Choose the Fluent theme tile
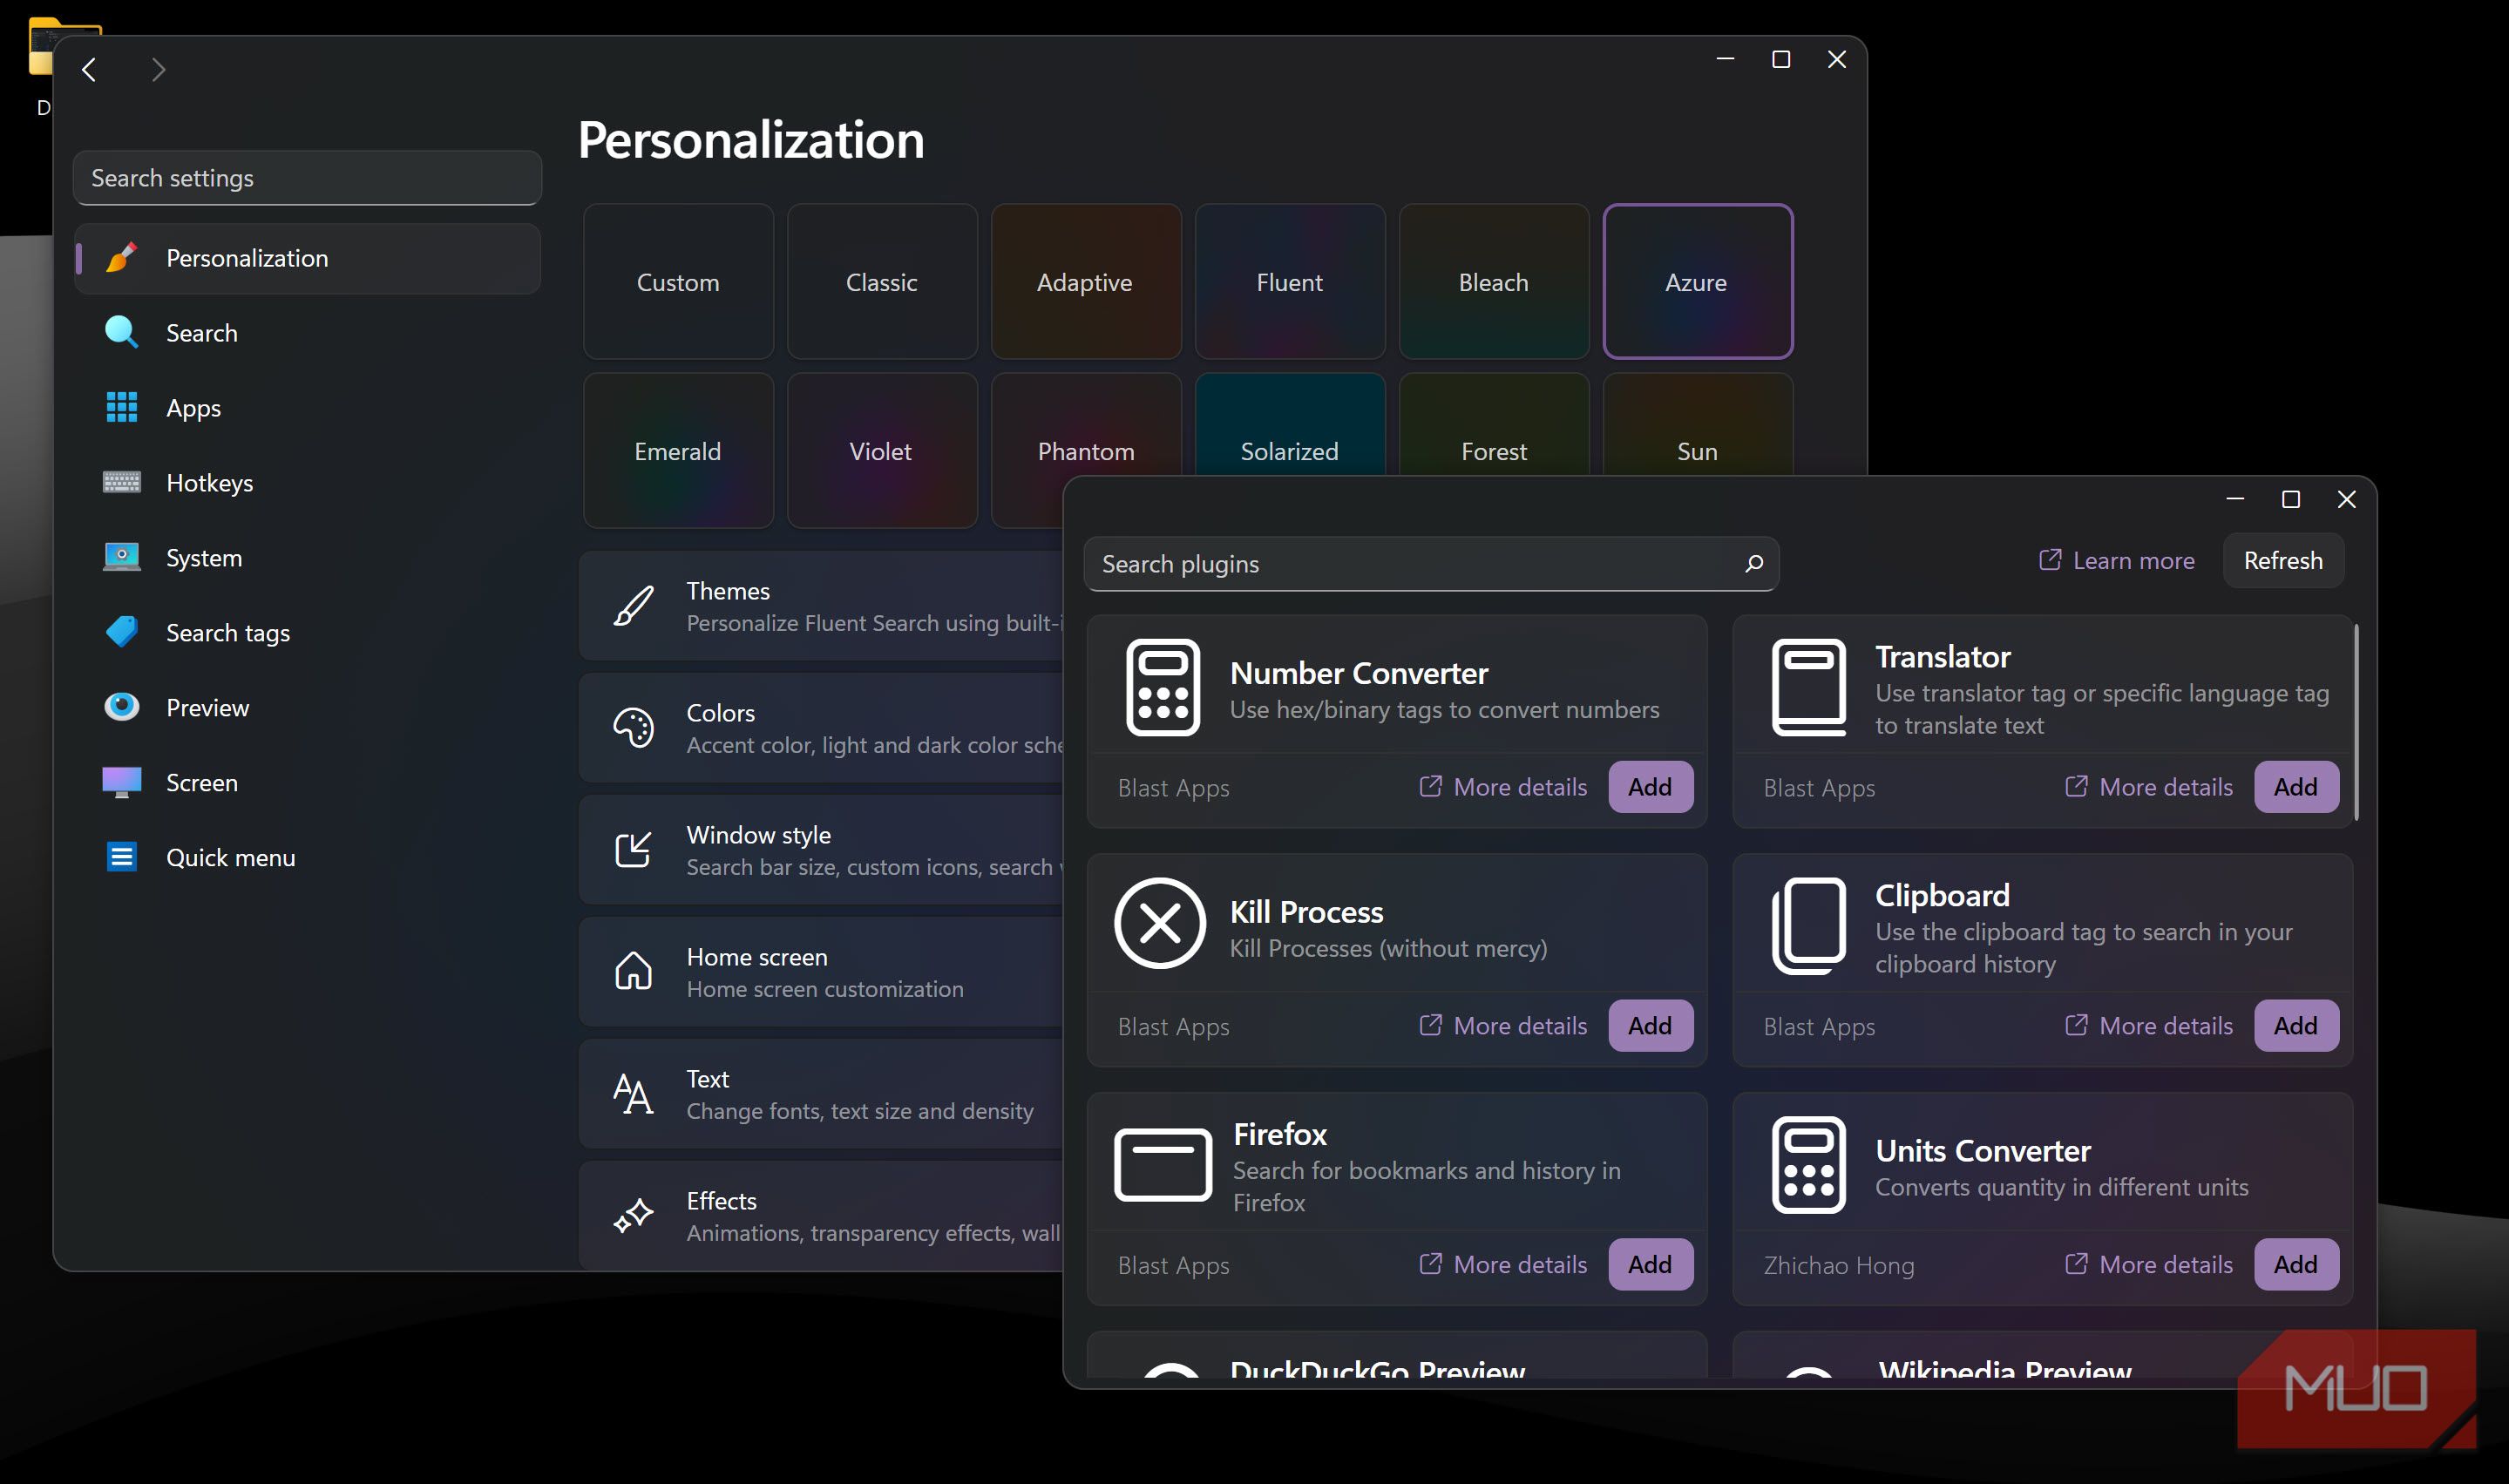The height and width of the screenshot is (1484, 2509). 1290,282
